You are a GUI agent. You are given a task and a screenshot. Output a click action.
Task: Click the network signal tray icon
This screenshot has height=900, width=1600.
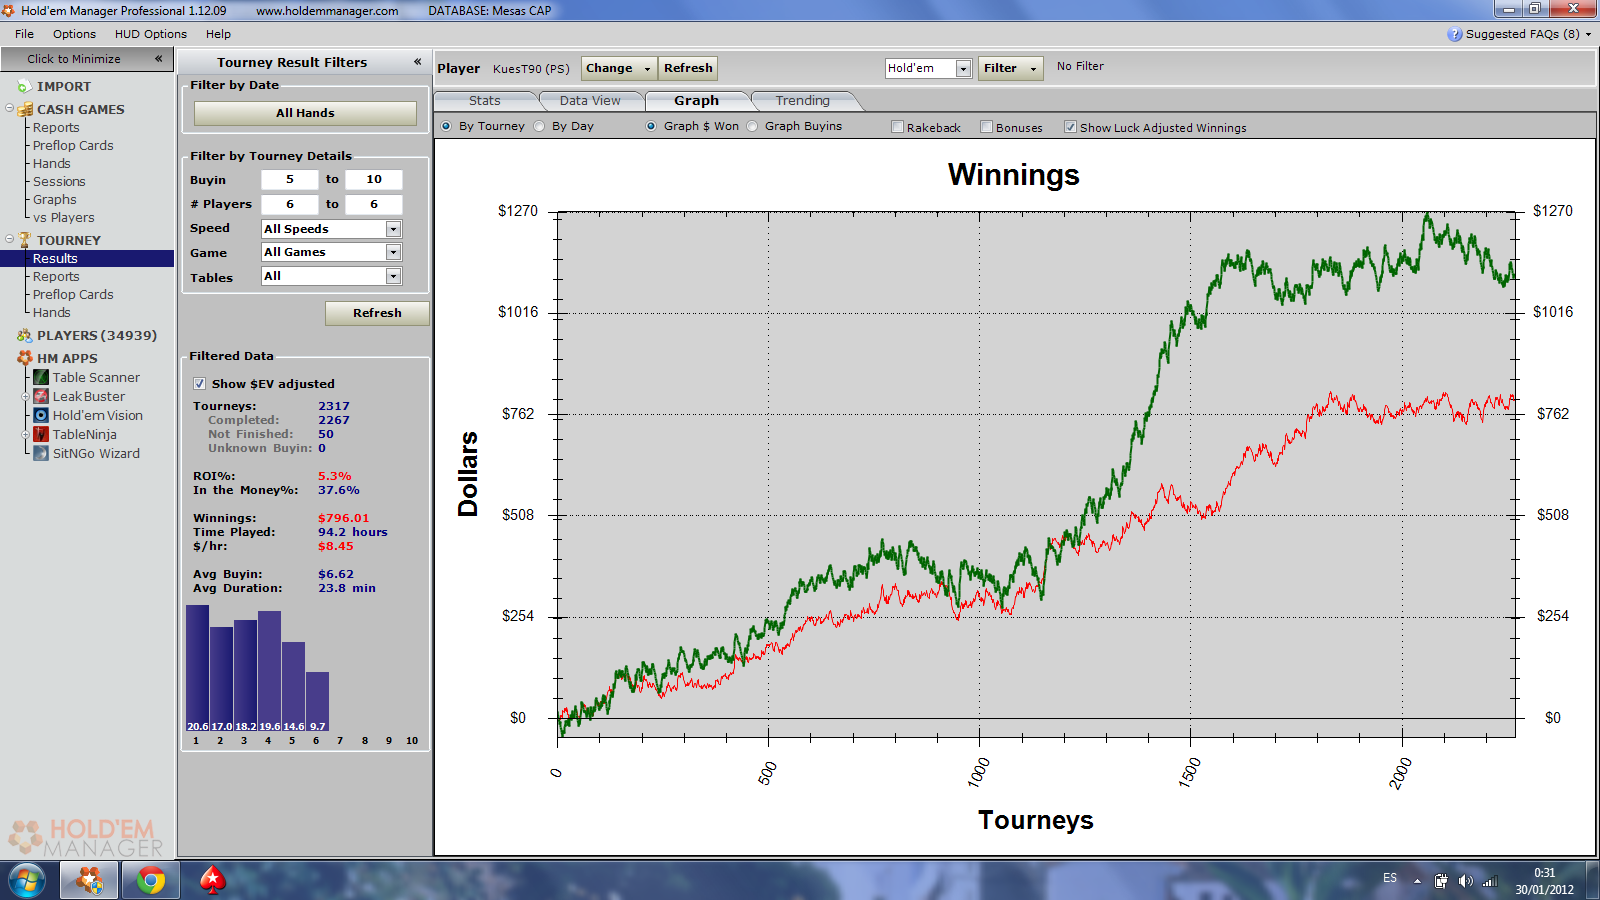1490,881
